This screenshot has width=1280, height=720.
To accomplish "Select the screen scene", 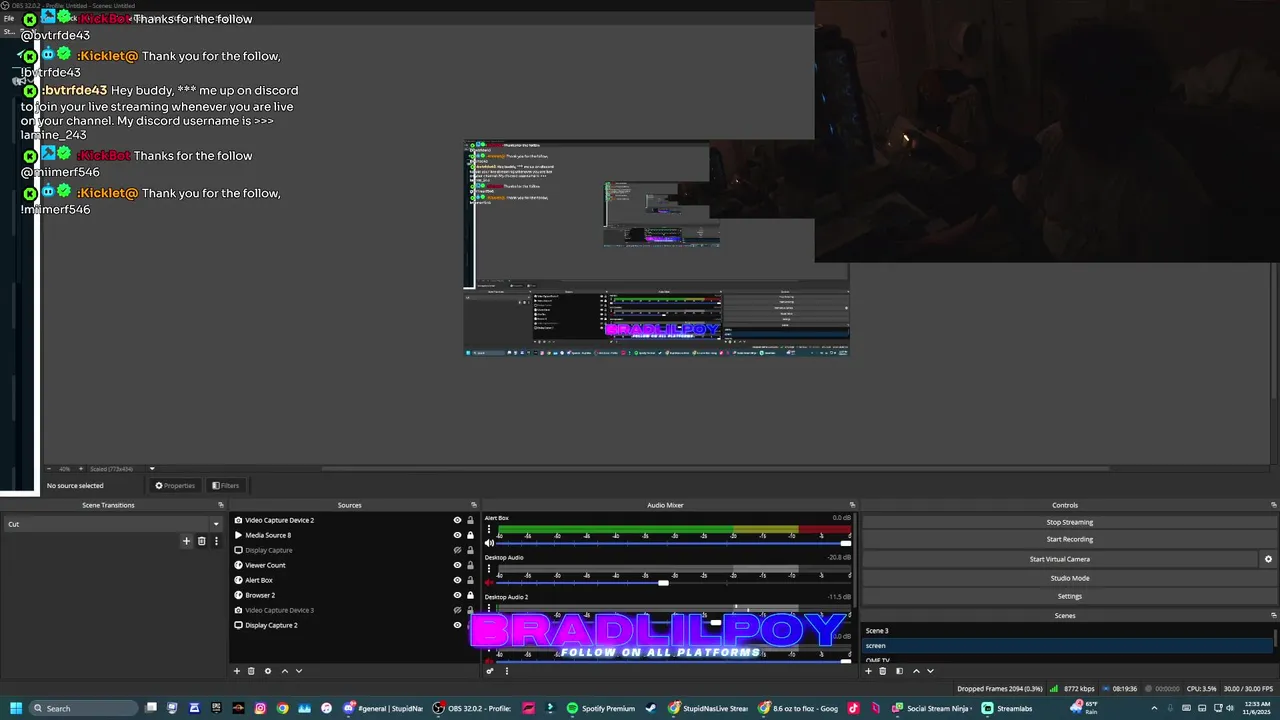I will pyautogui.click(x=1065, y=646).
